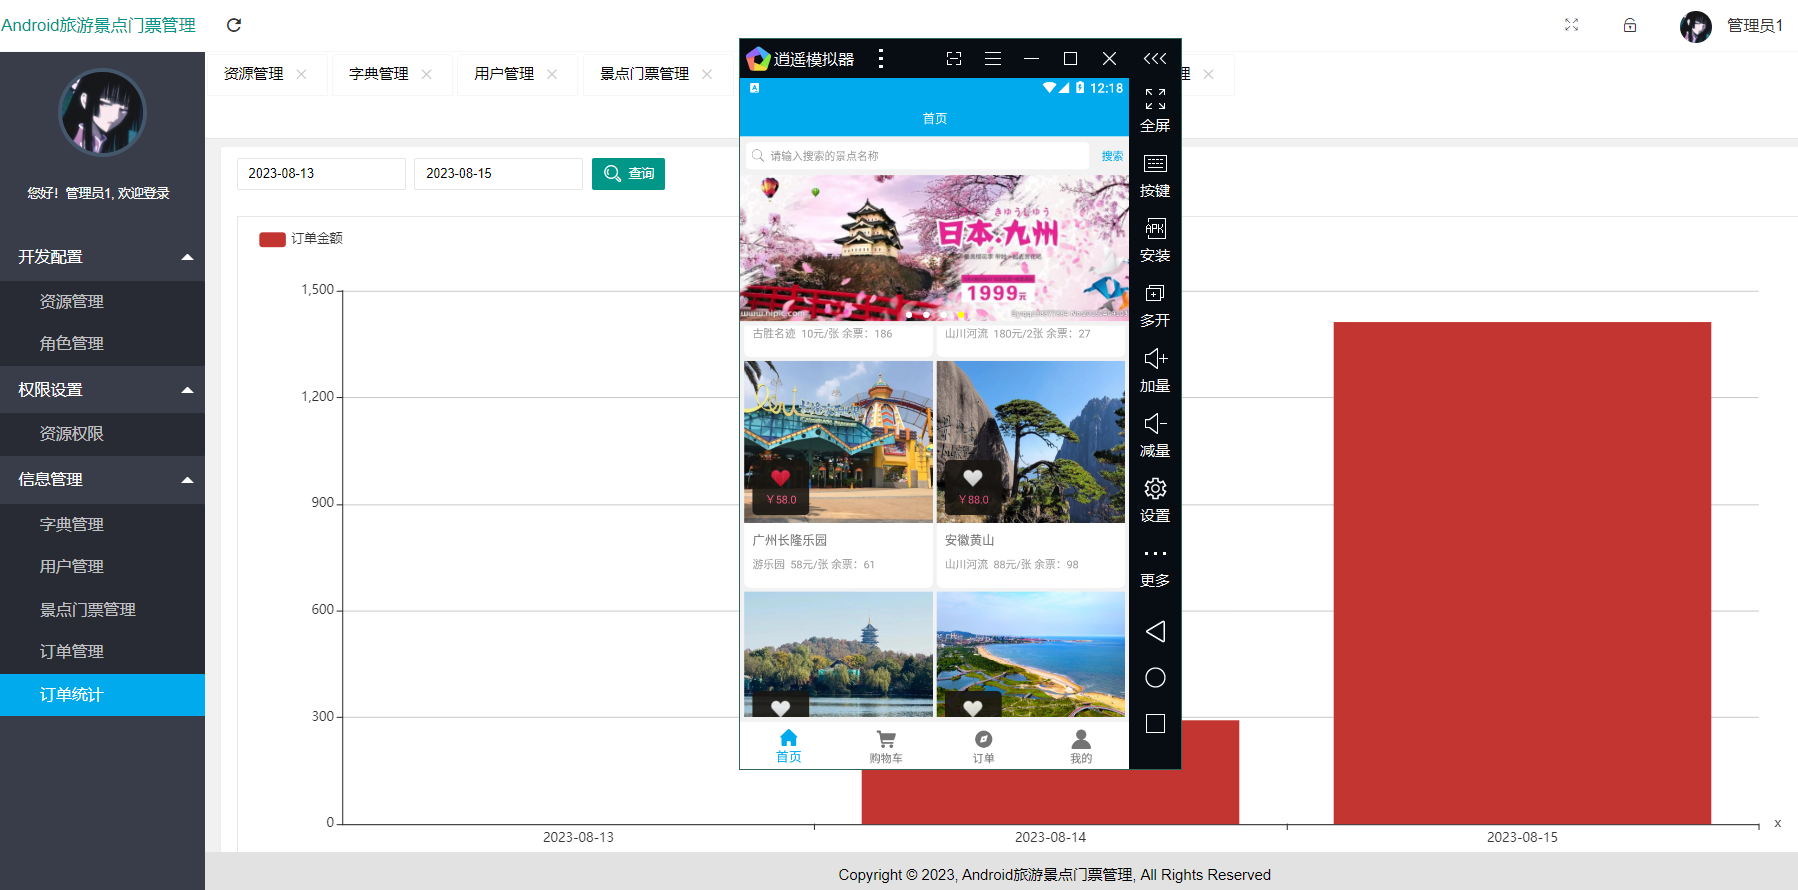Open the 多开 multi-instance tool
Screen dimensions: 1798x890
coord(1155,306)
